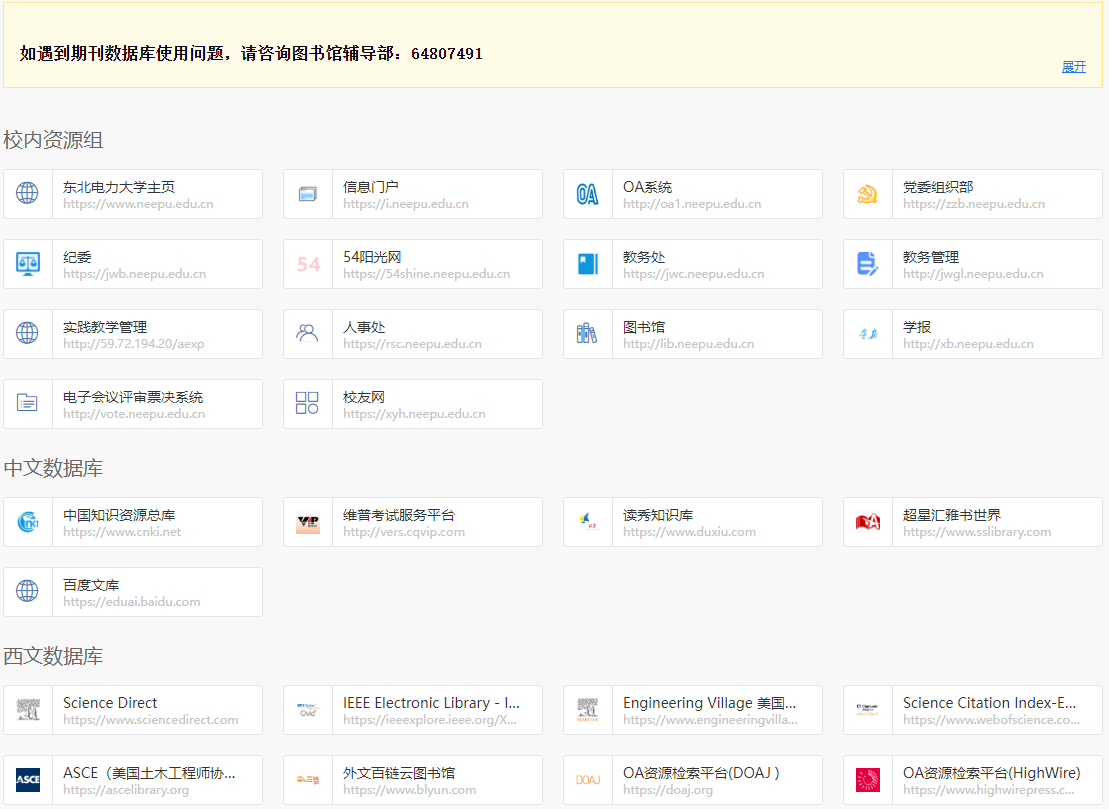Screen dimensions: 1109x809
Task: Click the URL https://54shine.neepu.edu.cn
Action: coord(426,274)
